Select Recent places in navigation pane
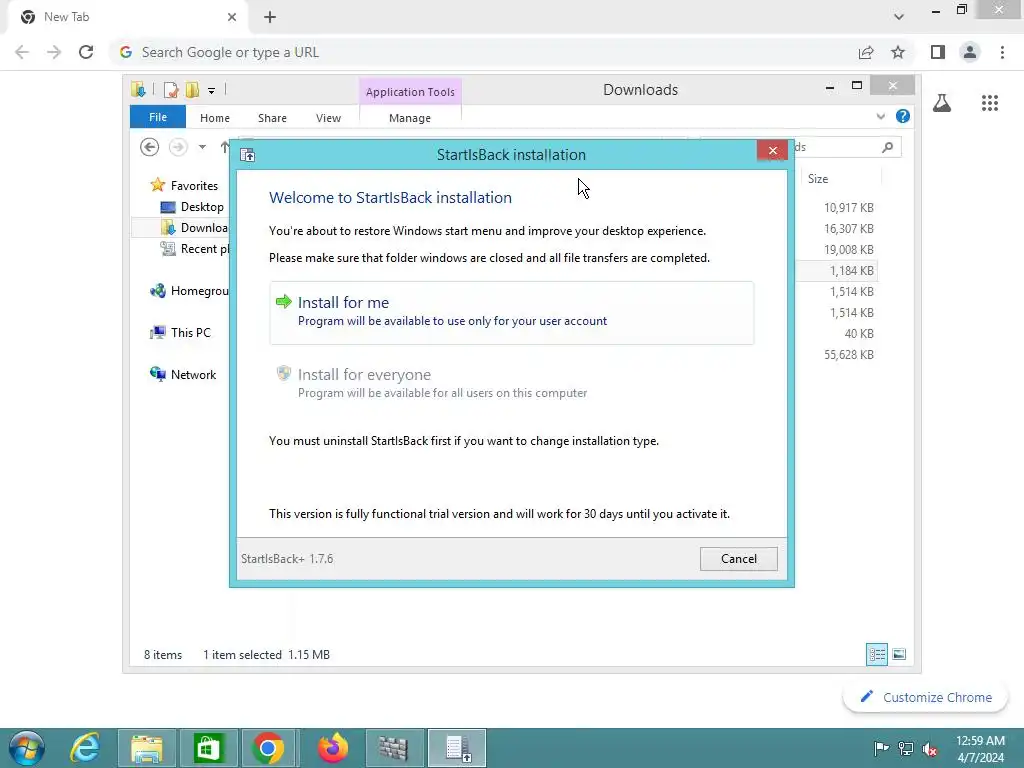 click(x=195, y=248)
